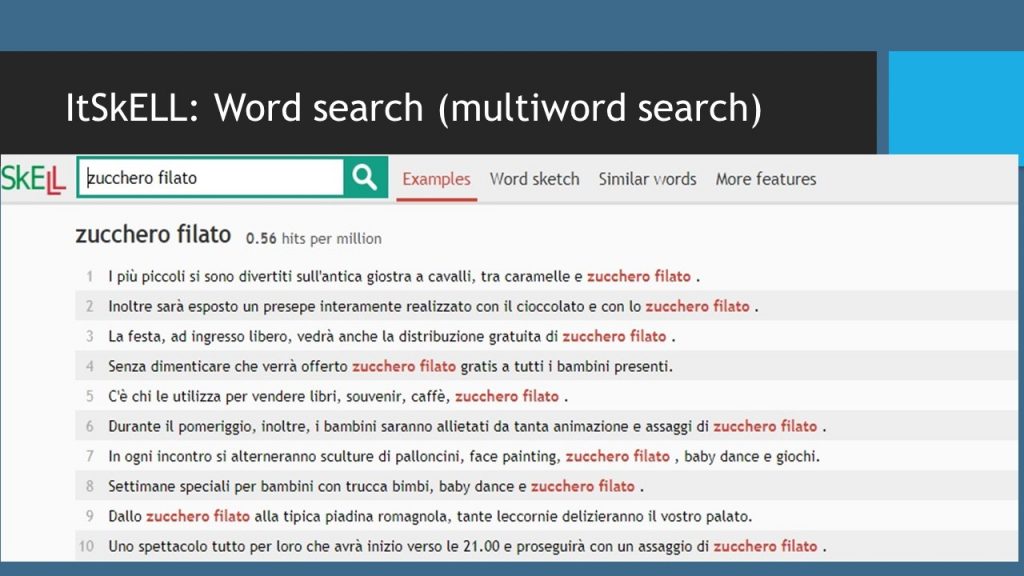
Task: Click highlighted zucchero filato in sentence 7
Action: click(x=617, y=456)
